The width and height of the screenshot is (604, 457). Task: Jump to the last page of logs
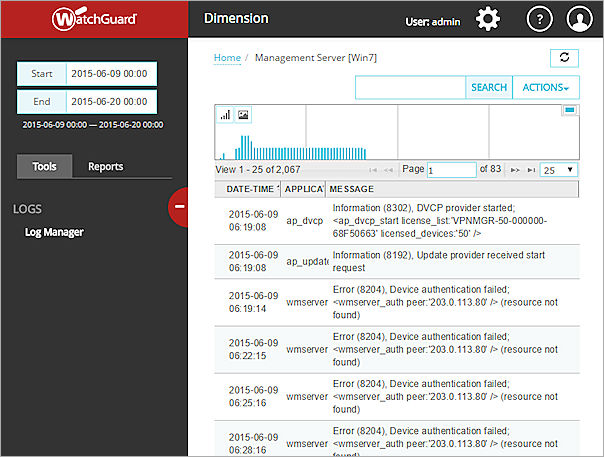click(530, 171)
